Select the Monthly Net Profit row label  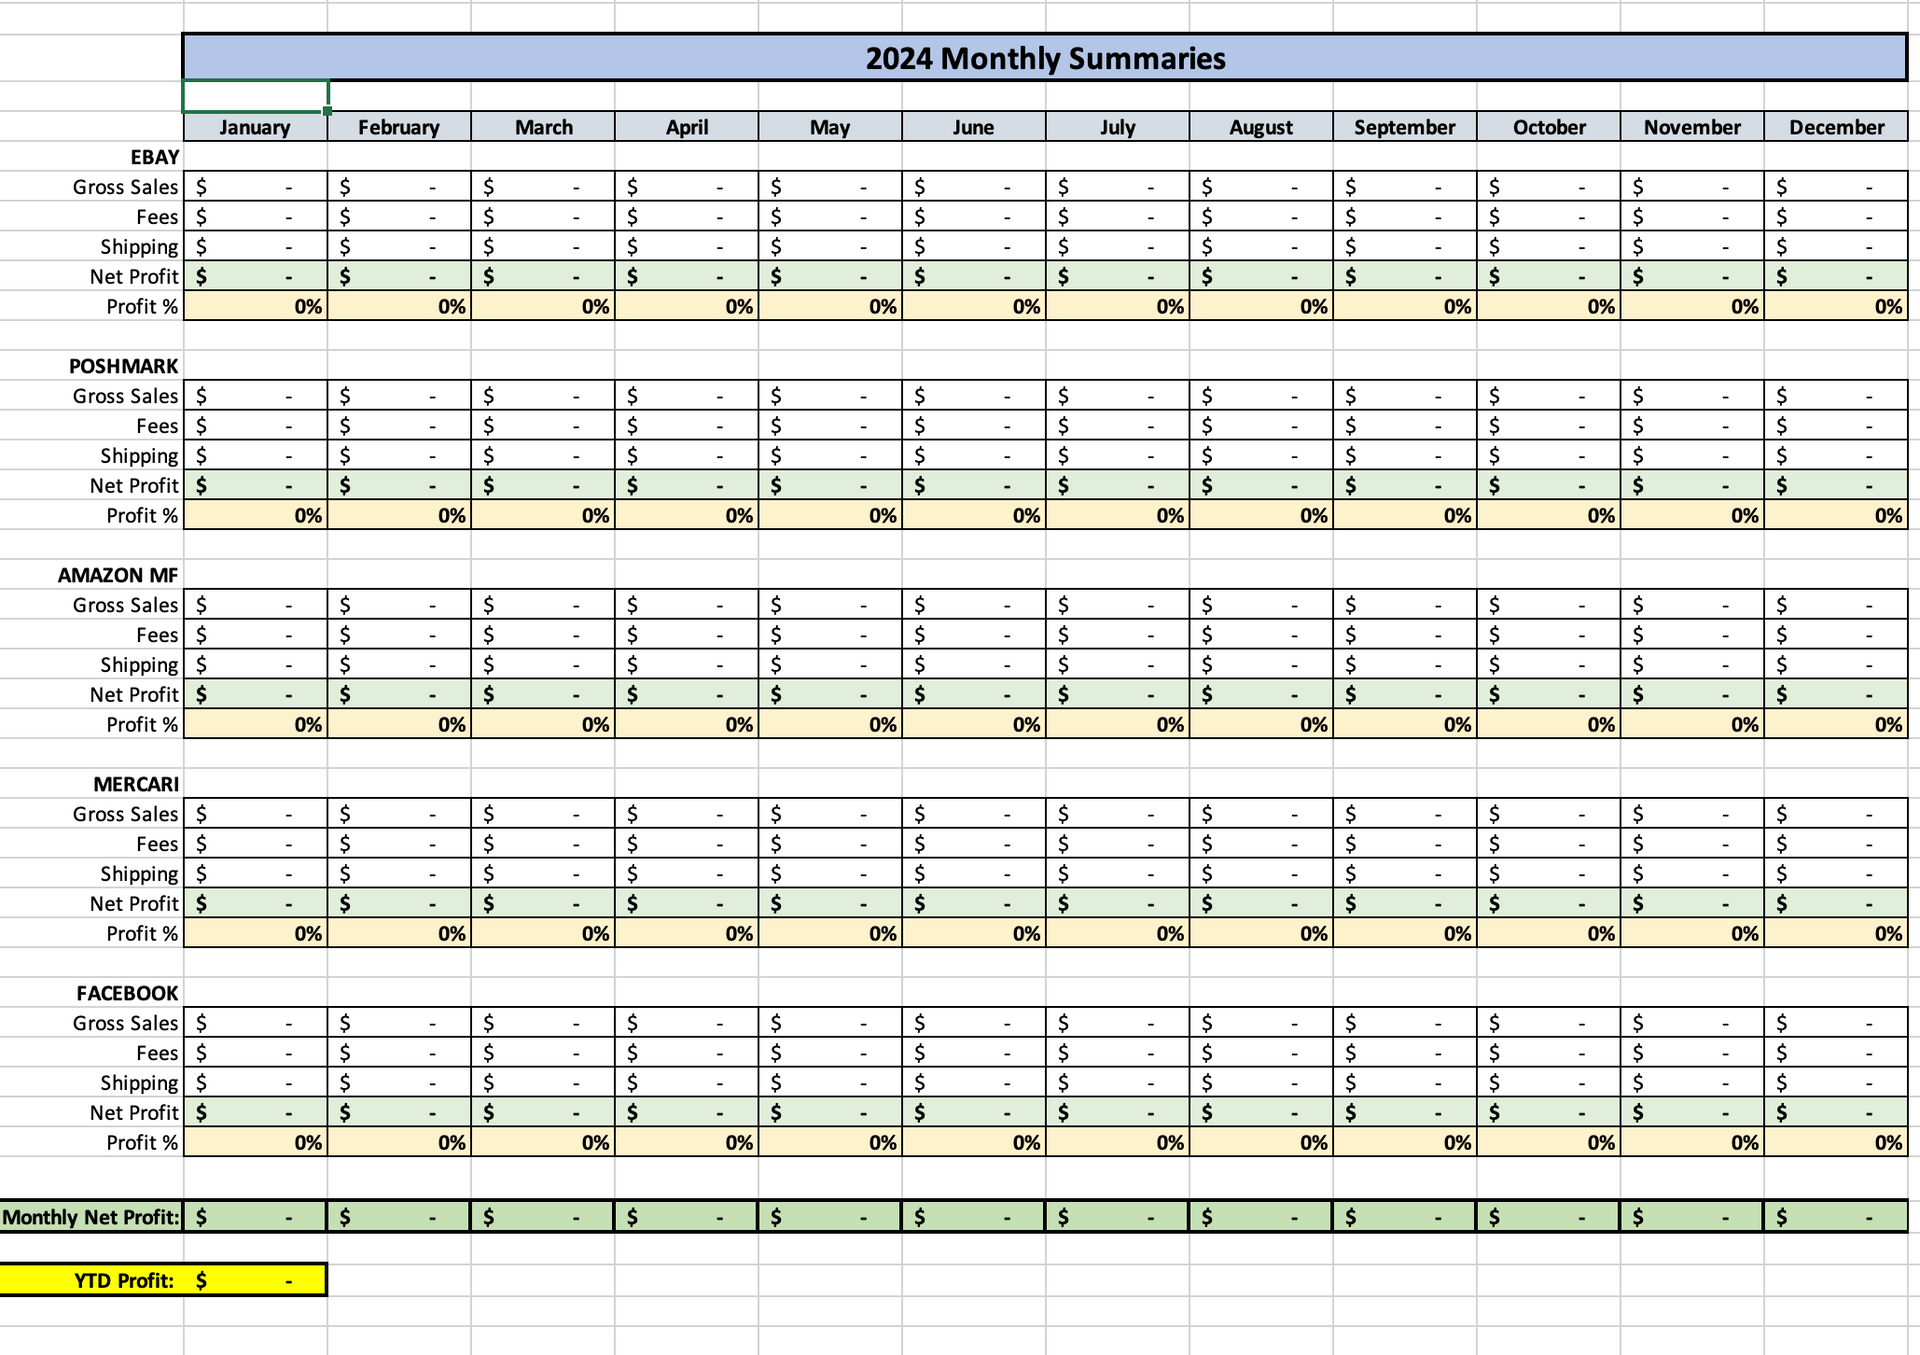[91, 1217]
